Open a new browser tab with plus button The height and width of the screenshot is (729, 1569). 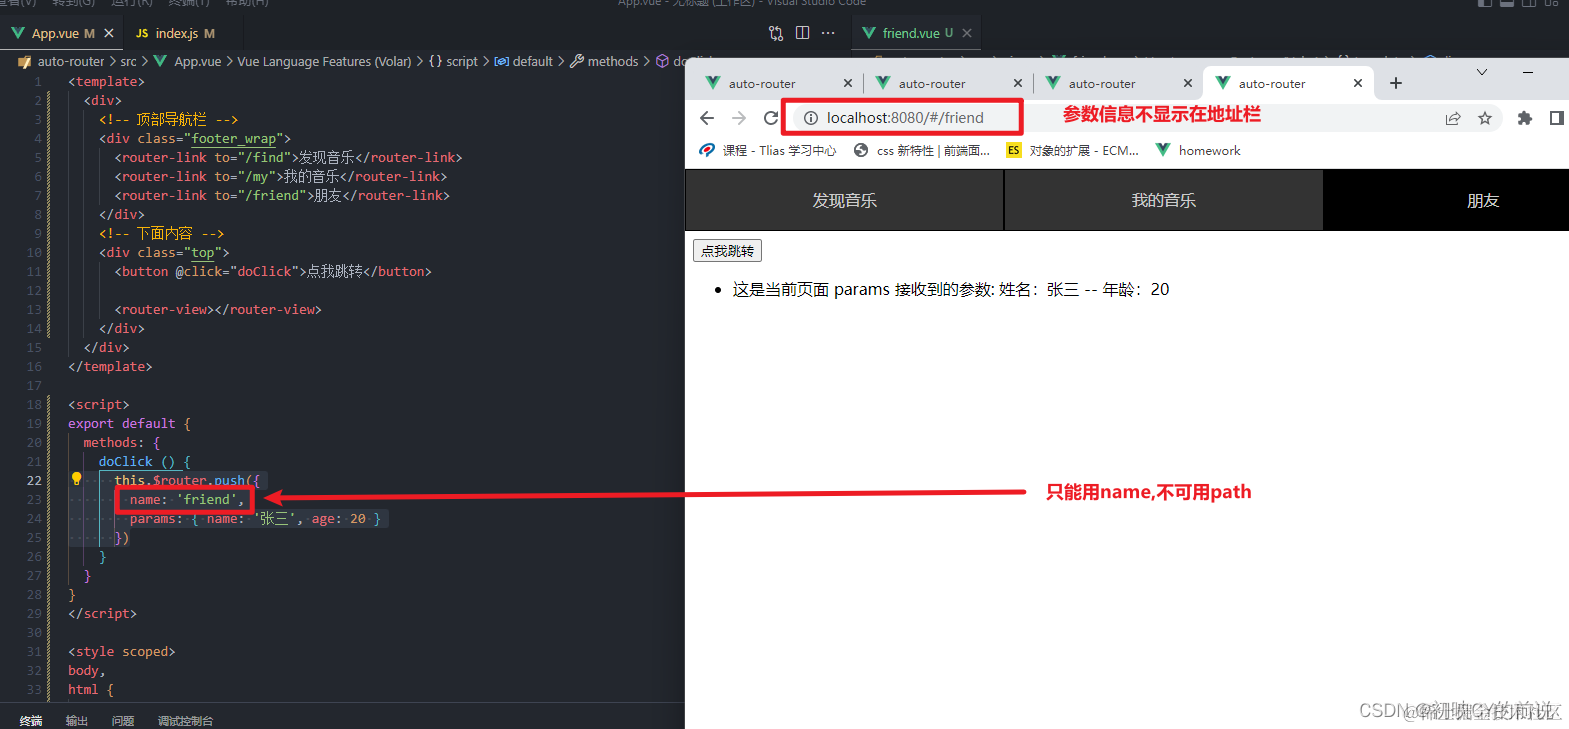coord(1396,83)
